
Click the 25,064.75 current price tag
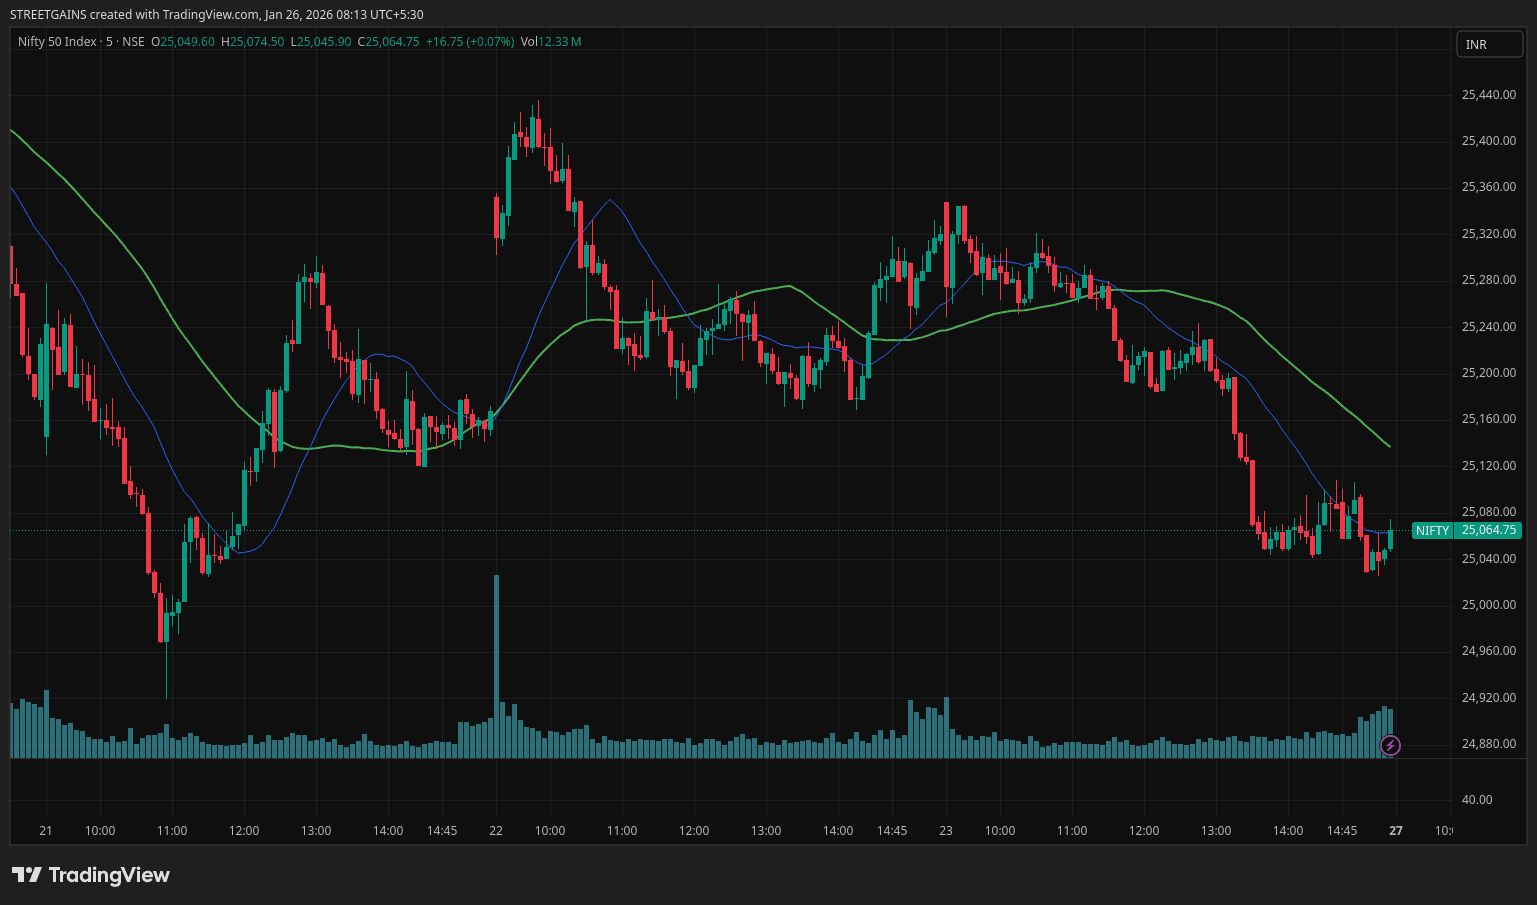(x=1488, y=530)
